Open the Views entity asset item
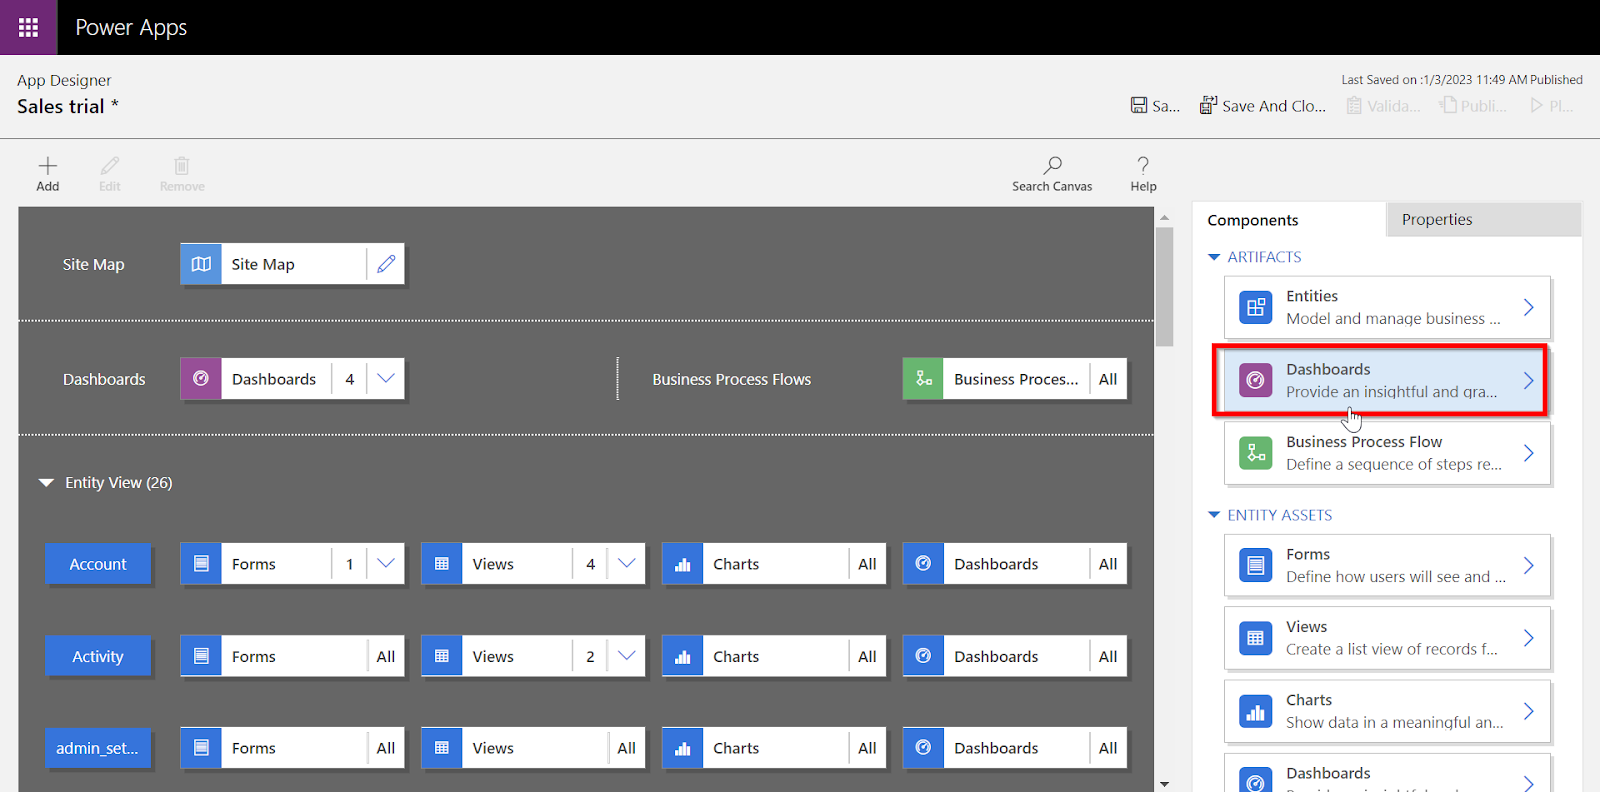The width and height of the screenshot is (1600, 792). click(x=1387, y=638)
